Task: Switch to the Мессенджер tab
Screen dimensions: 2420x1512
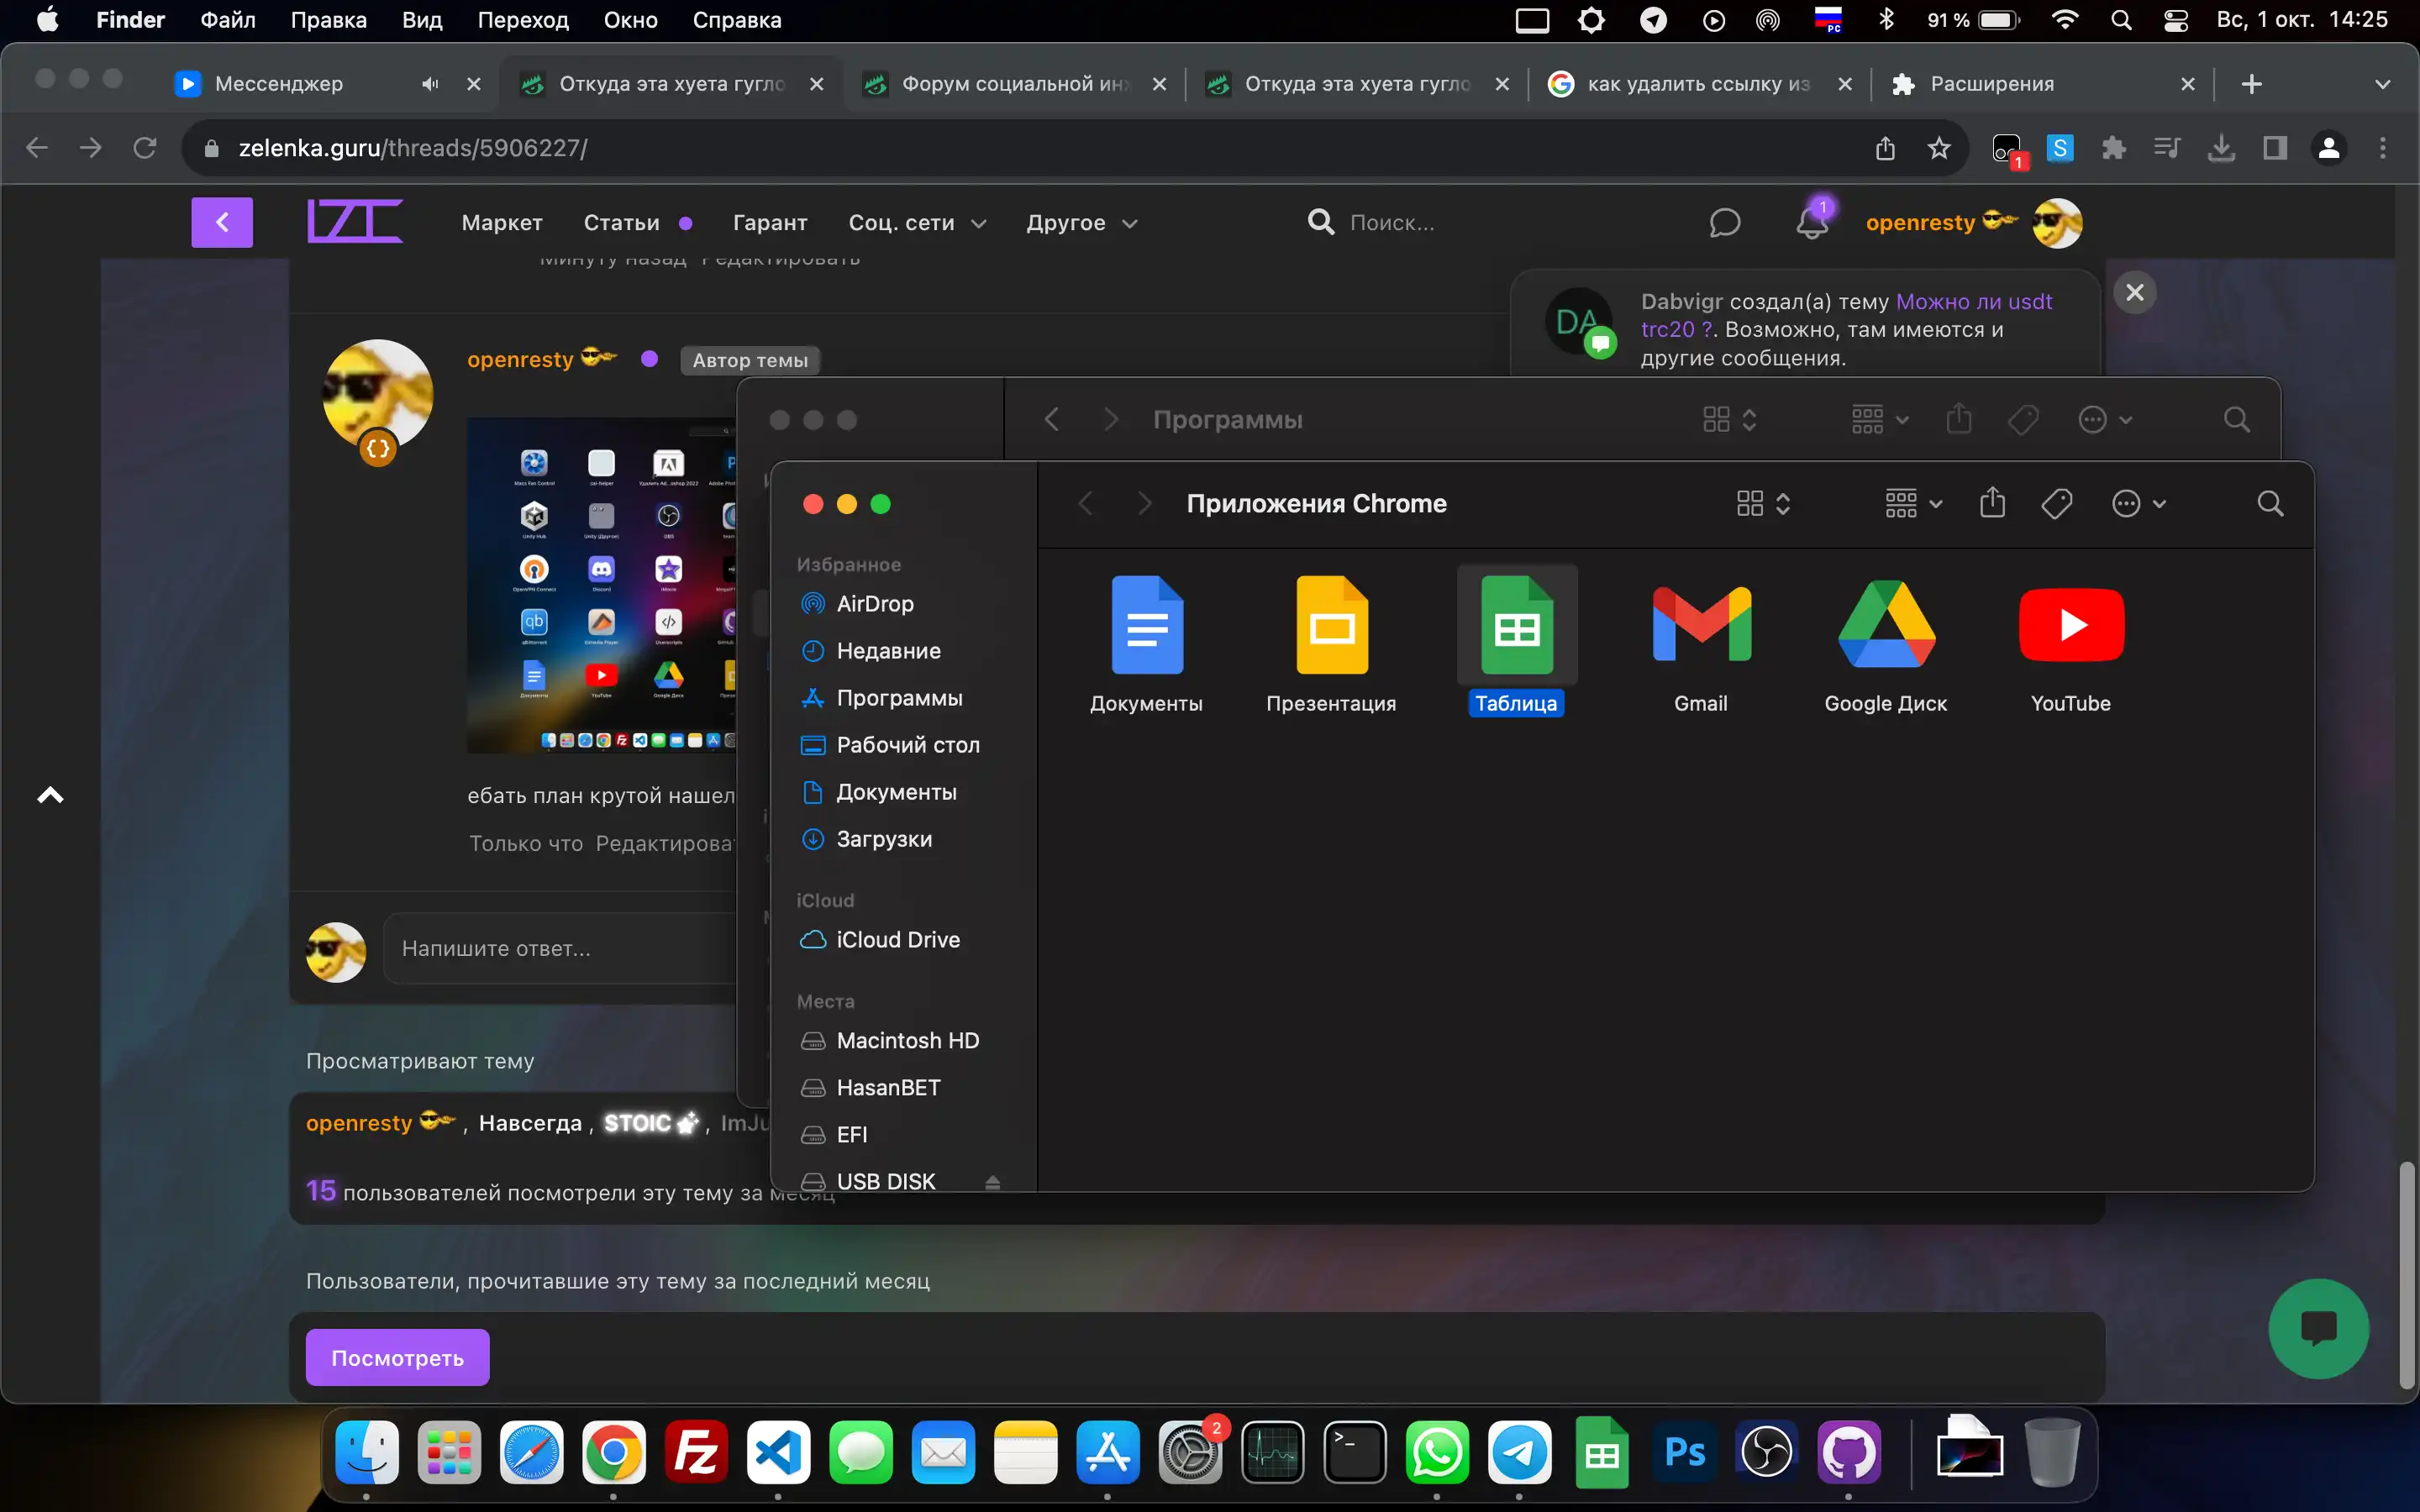Action: (x=280, y=84)
